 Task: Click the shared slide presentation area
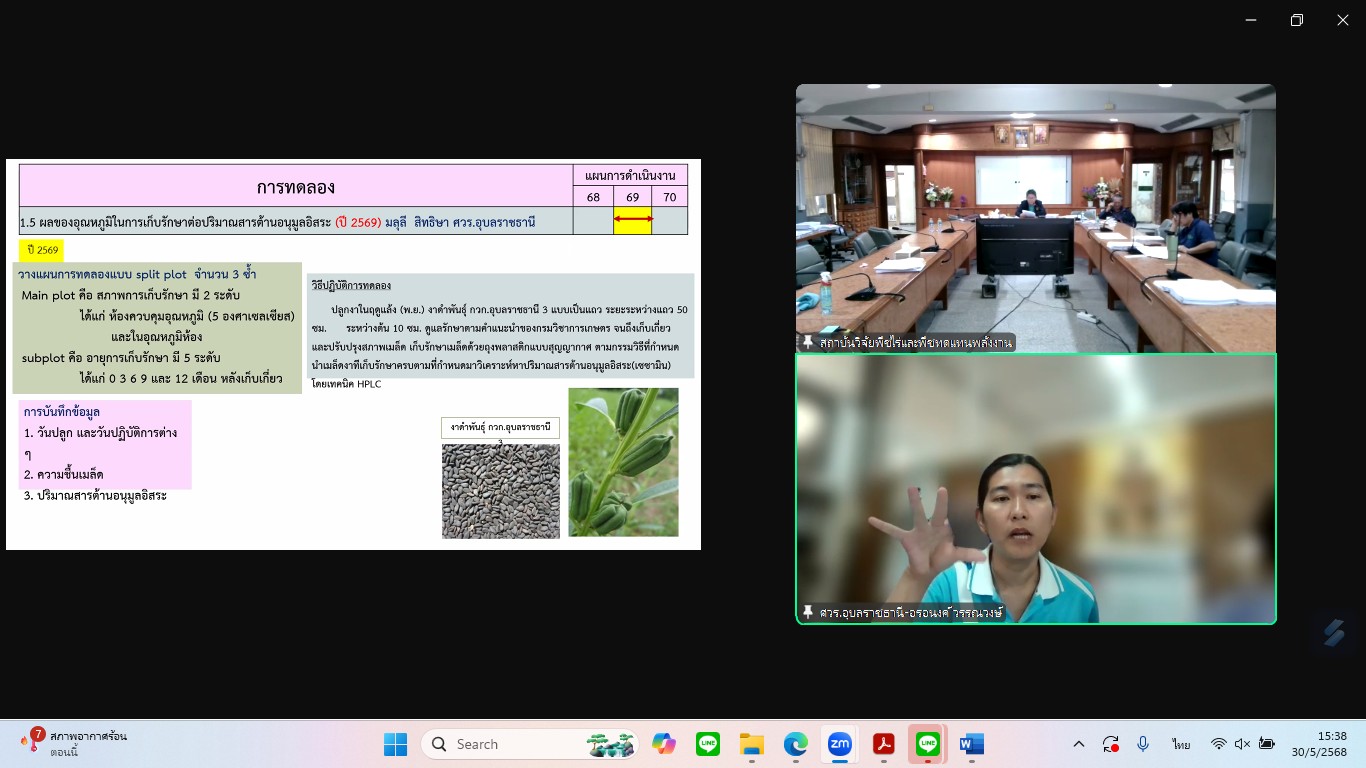click(353, 354)
